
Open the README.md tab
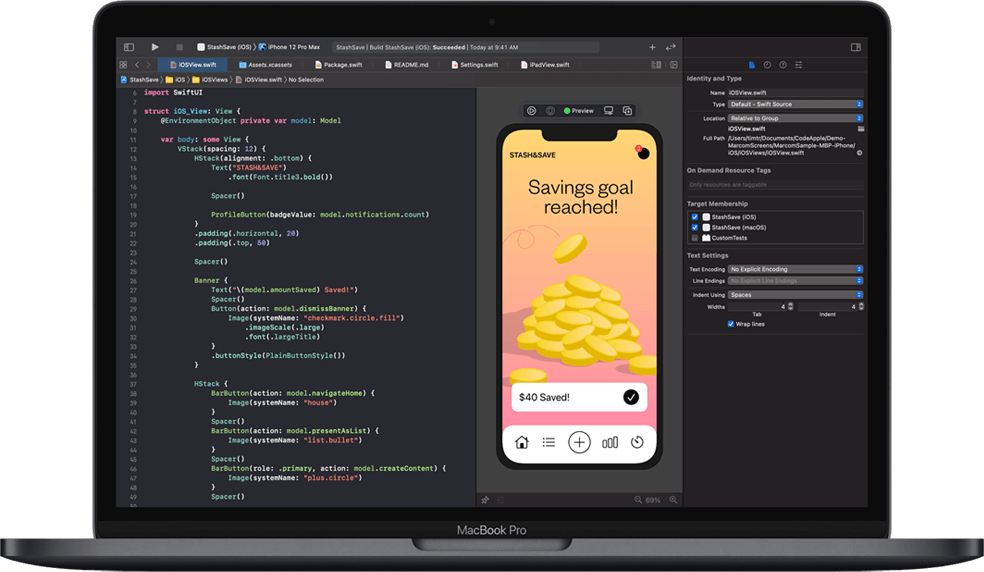410,64
